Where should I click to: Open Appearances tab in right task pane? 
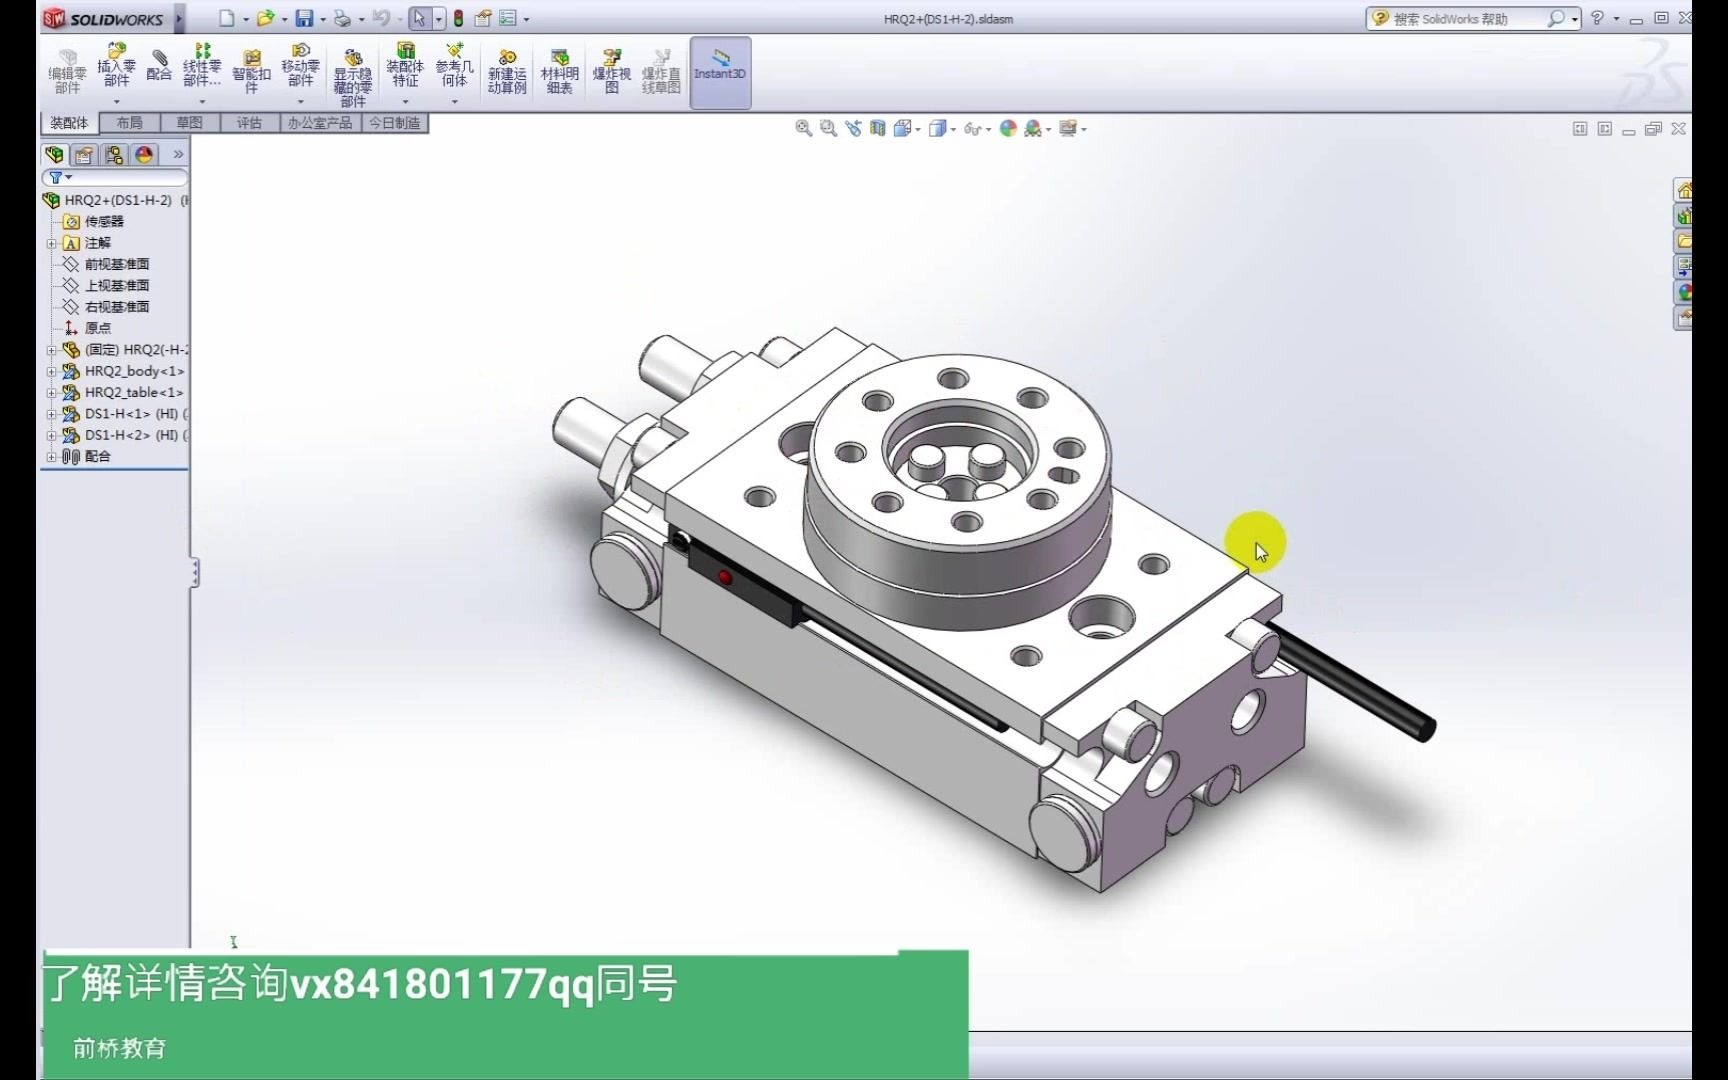click(x=1683, y=292)
